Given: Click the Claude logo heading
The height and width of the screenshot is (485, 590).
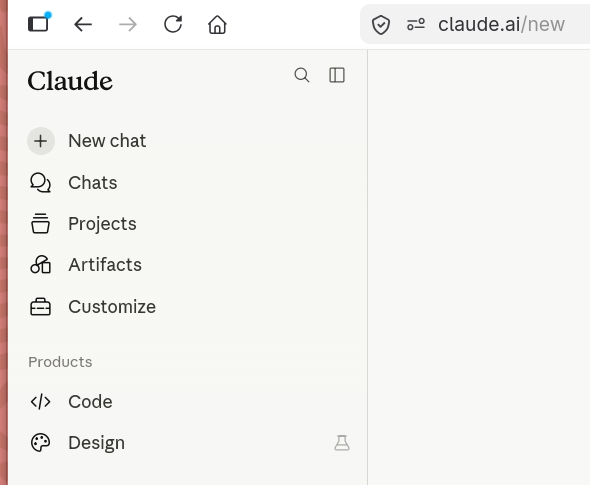Looking at the screenshot, I should point(70,81).
